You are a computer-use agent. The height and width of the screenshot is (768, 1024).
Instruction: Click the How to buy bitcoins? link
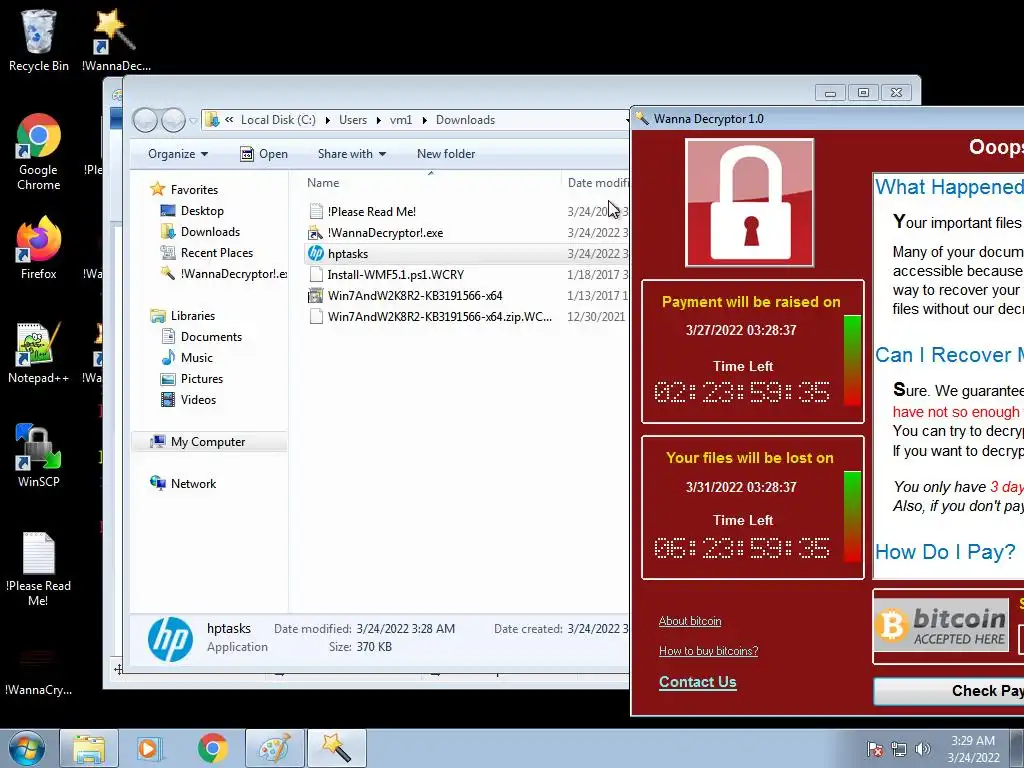pyautogui.click(x=709, y=651)
